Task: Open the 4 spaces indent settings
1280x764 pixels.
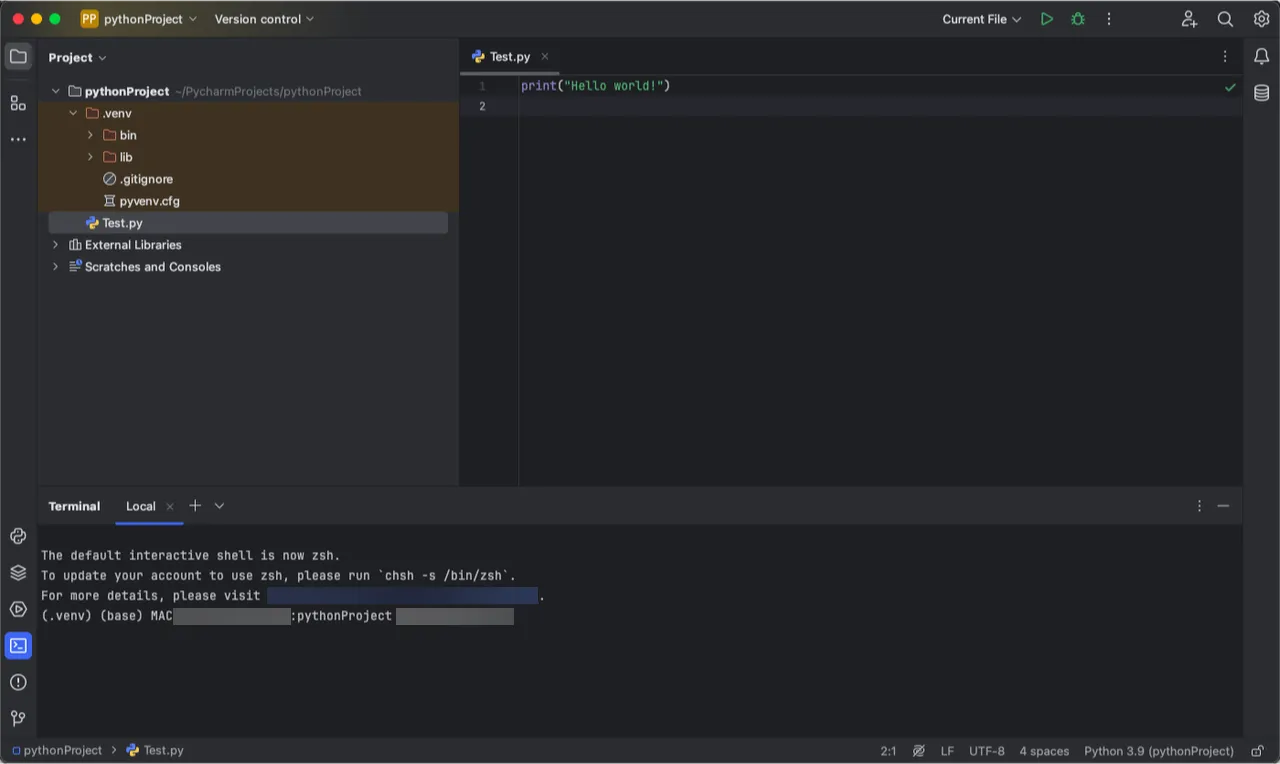Action: [x=1044, y=751]
